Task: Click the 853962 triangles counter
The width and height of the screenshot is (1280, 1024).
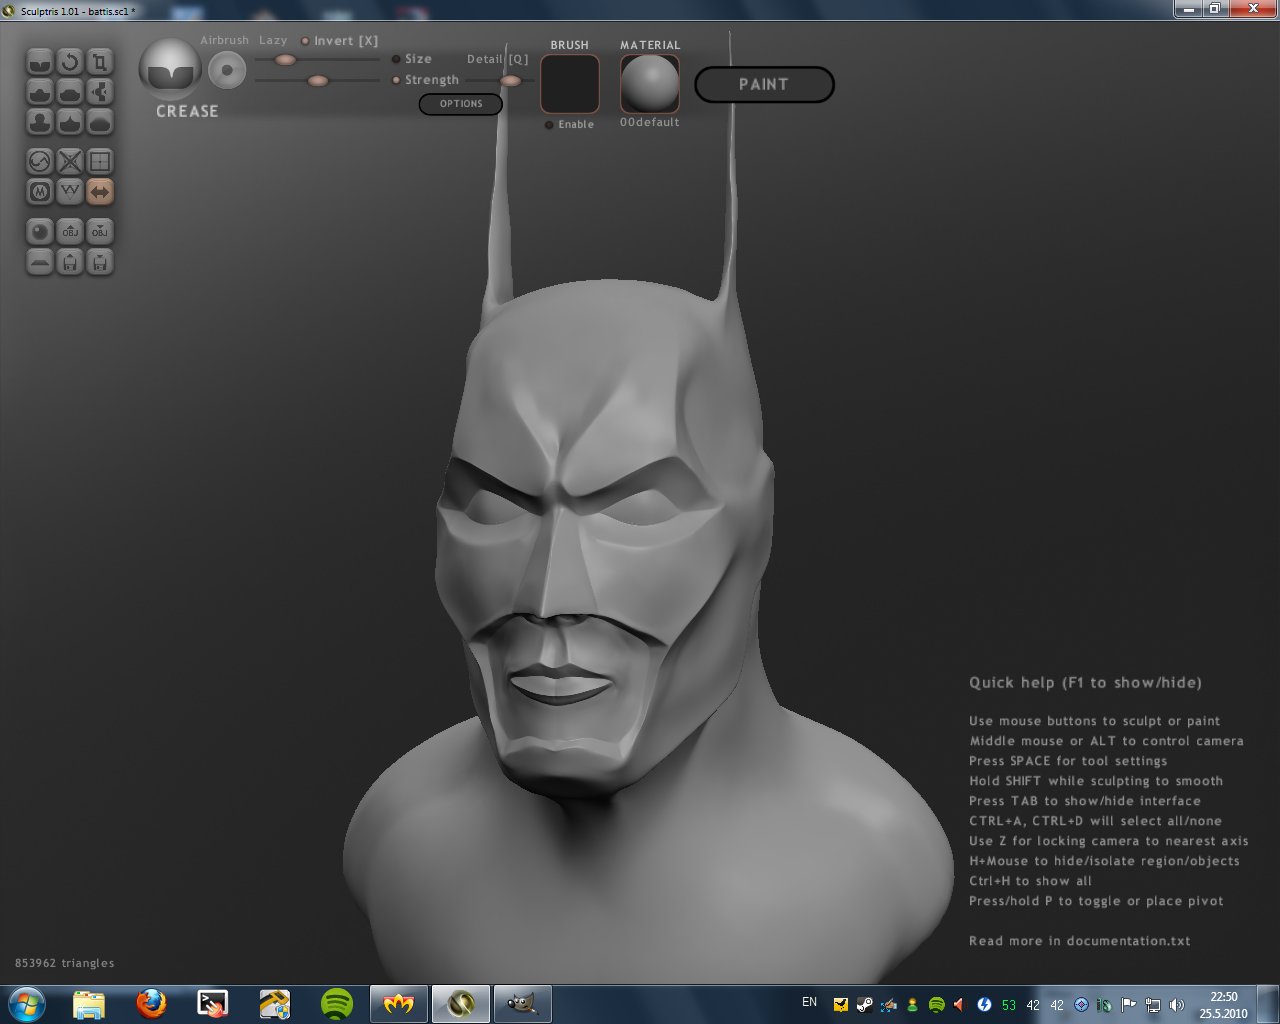Action: (x=65, y=963)
